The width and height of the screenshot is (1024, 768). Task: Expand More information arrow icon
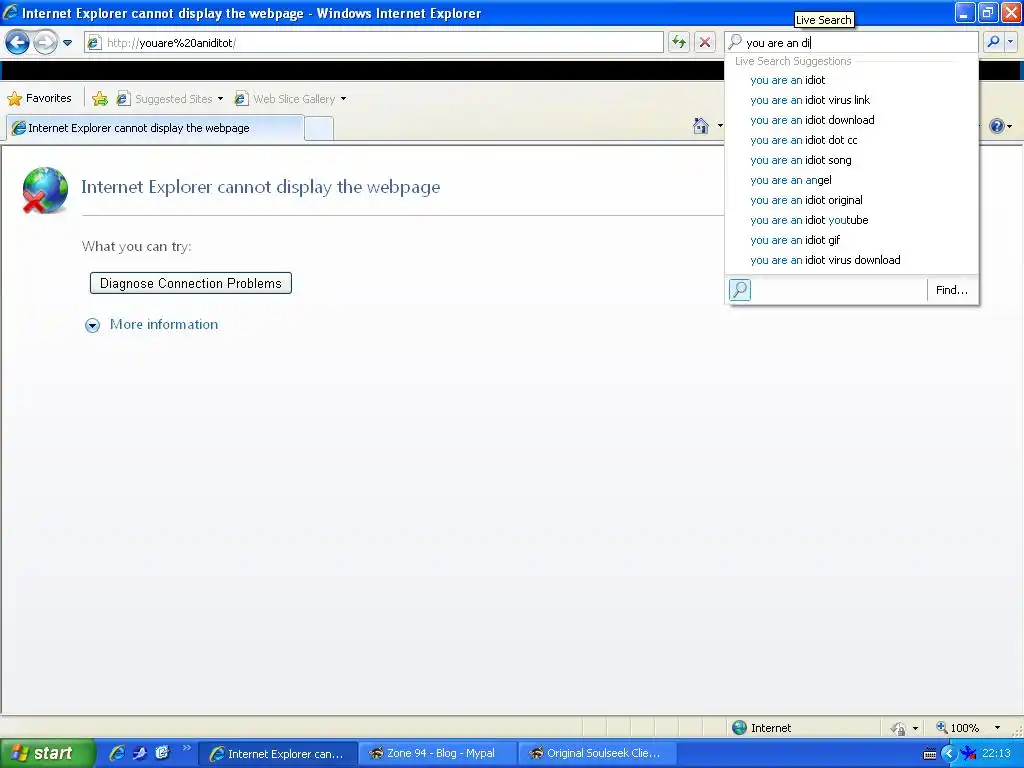(93, 325)
